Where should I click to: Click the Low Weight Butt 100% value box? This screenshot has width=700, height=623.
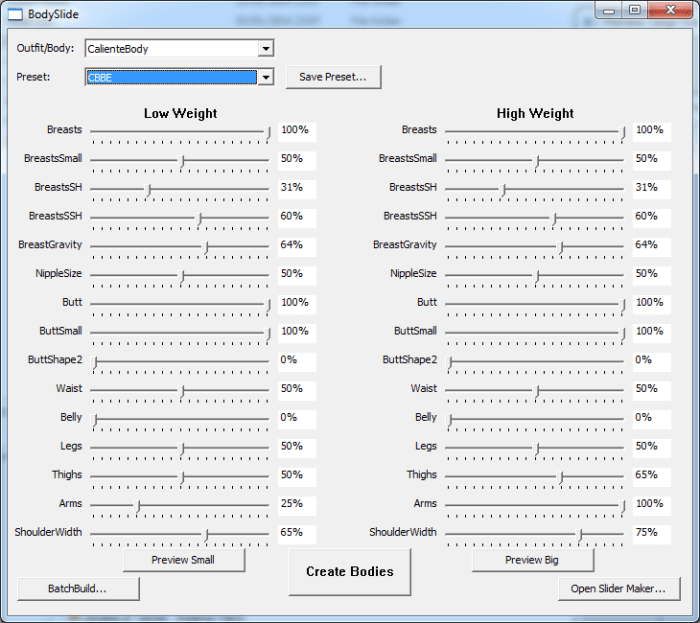point(297,304)
